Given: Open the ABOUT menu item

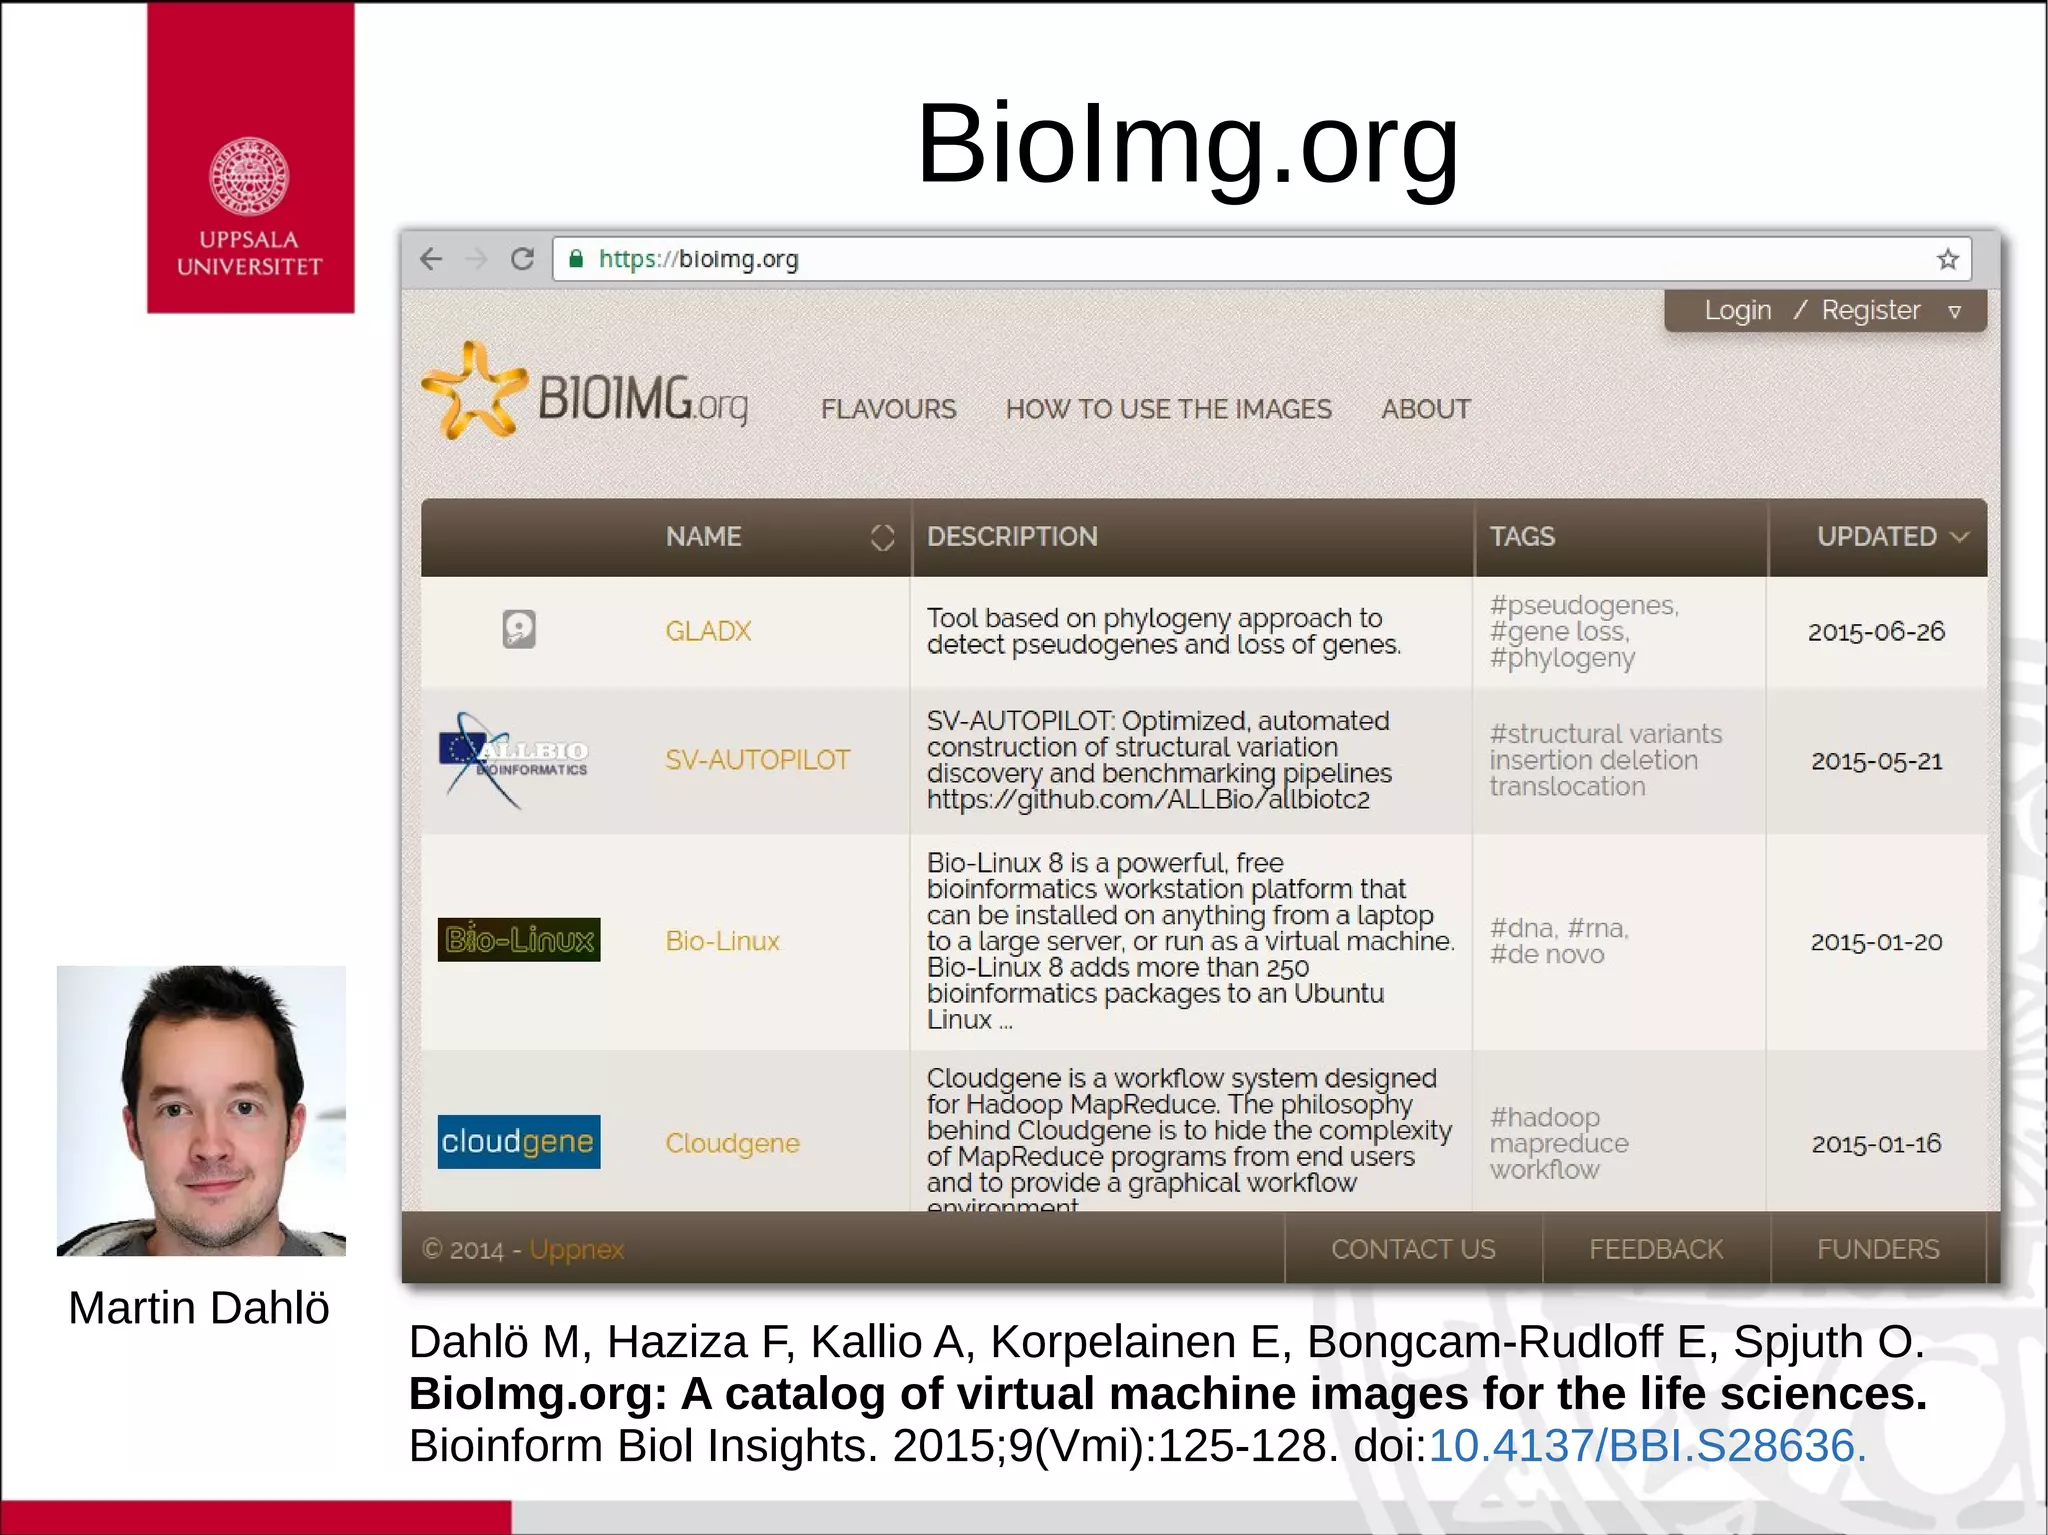Looking at the screenshot, I should 1425,409.
